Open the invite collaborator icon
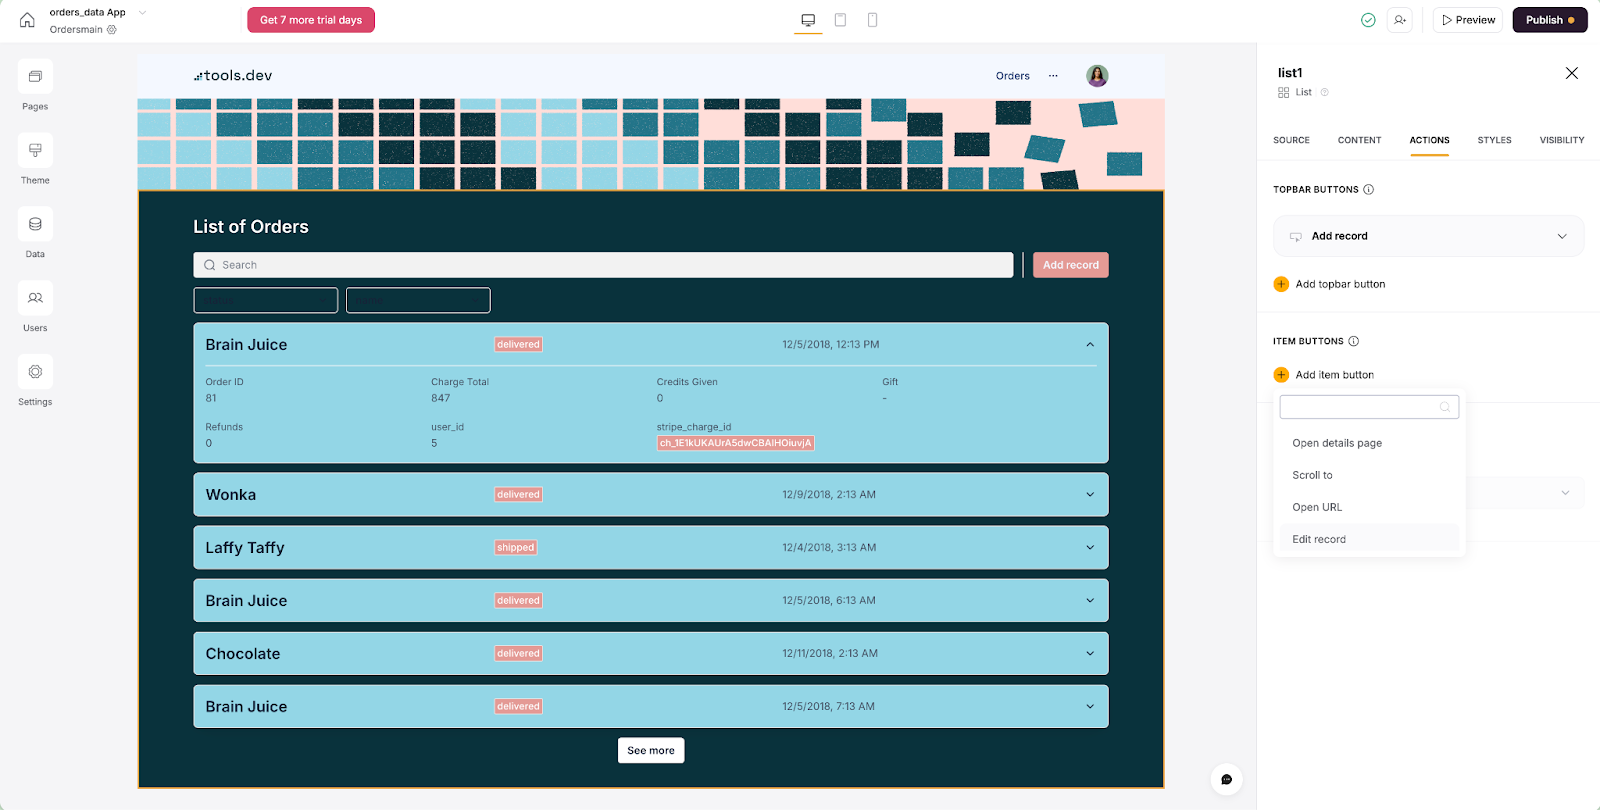This screenshot has width=1600, height=810. (1400, 20)
